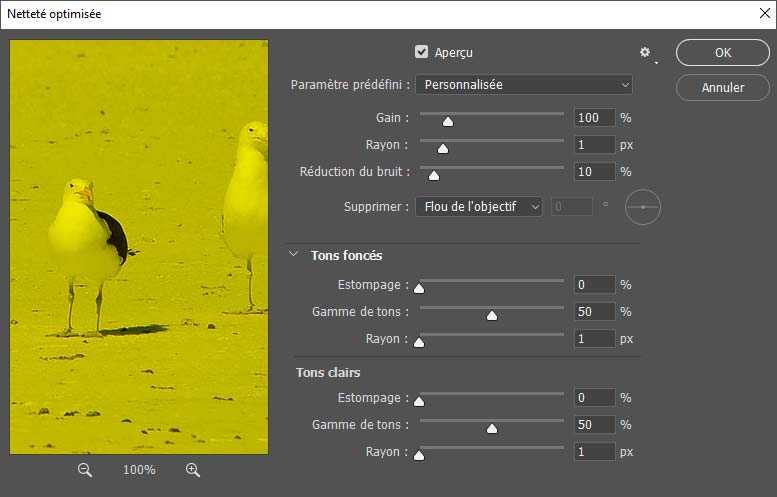This screenshot has height=497, width=777.
Task: Open the Supprimer blur type dropdown
Action: [x=478, y=207]
